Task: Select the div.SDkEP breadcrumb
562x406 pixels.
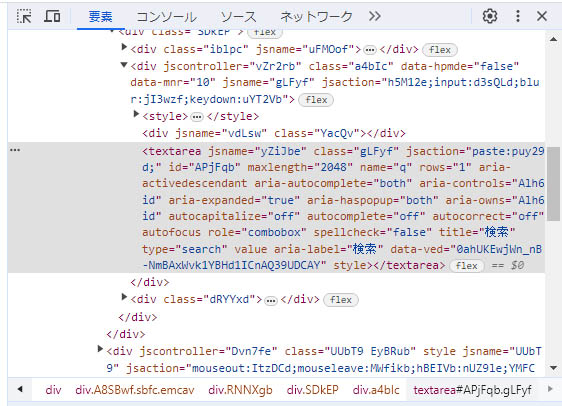Action: [313, 390]
